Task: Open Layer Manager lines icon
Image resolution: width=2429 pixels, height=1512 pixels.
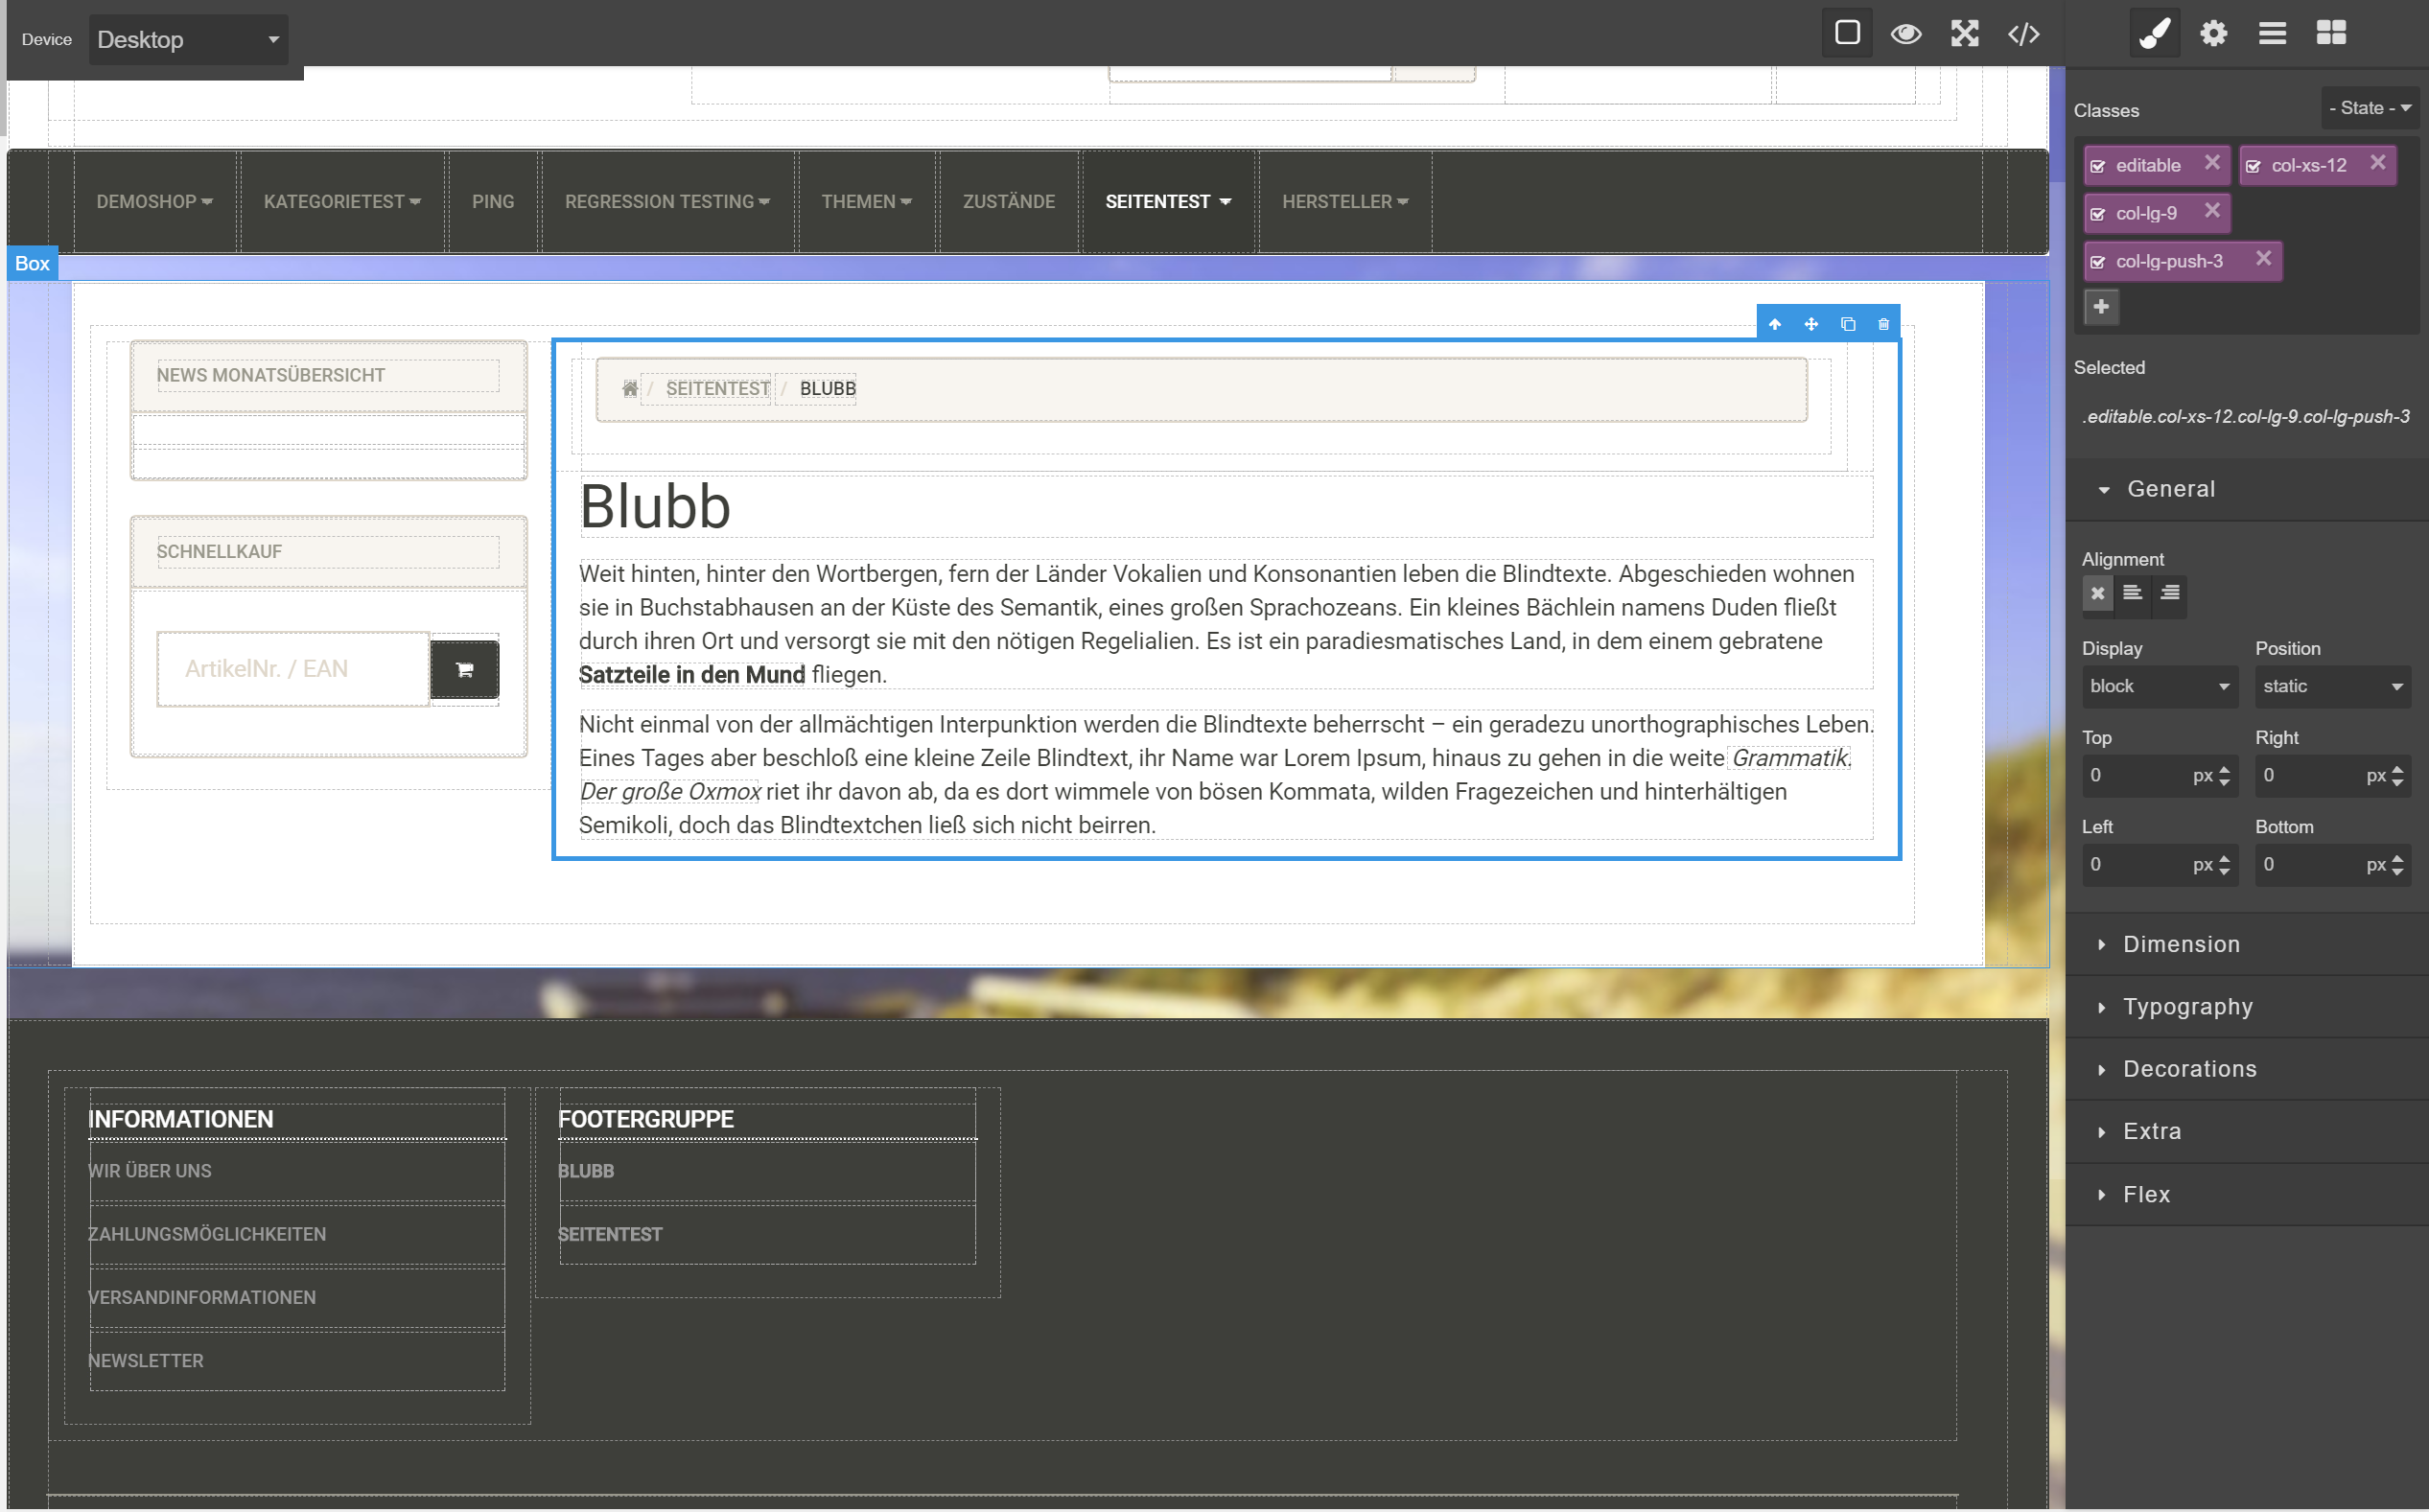Action: tap(2272, 33)
